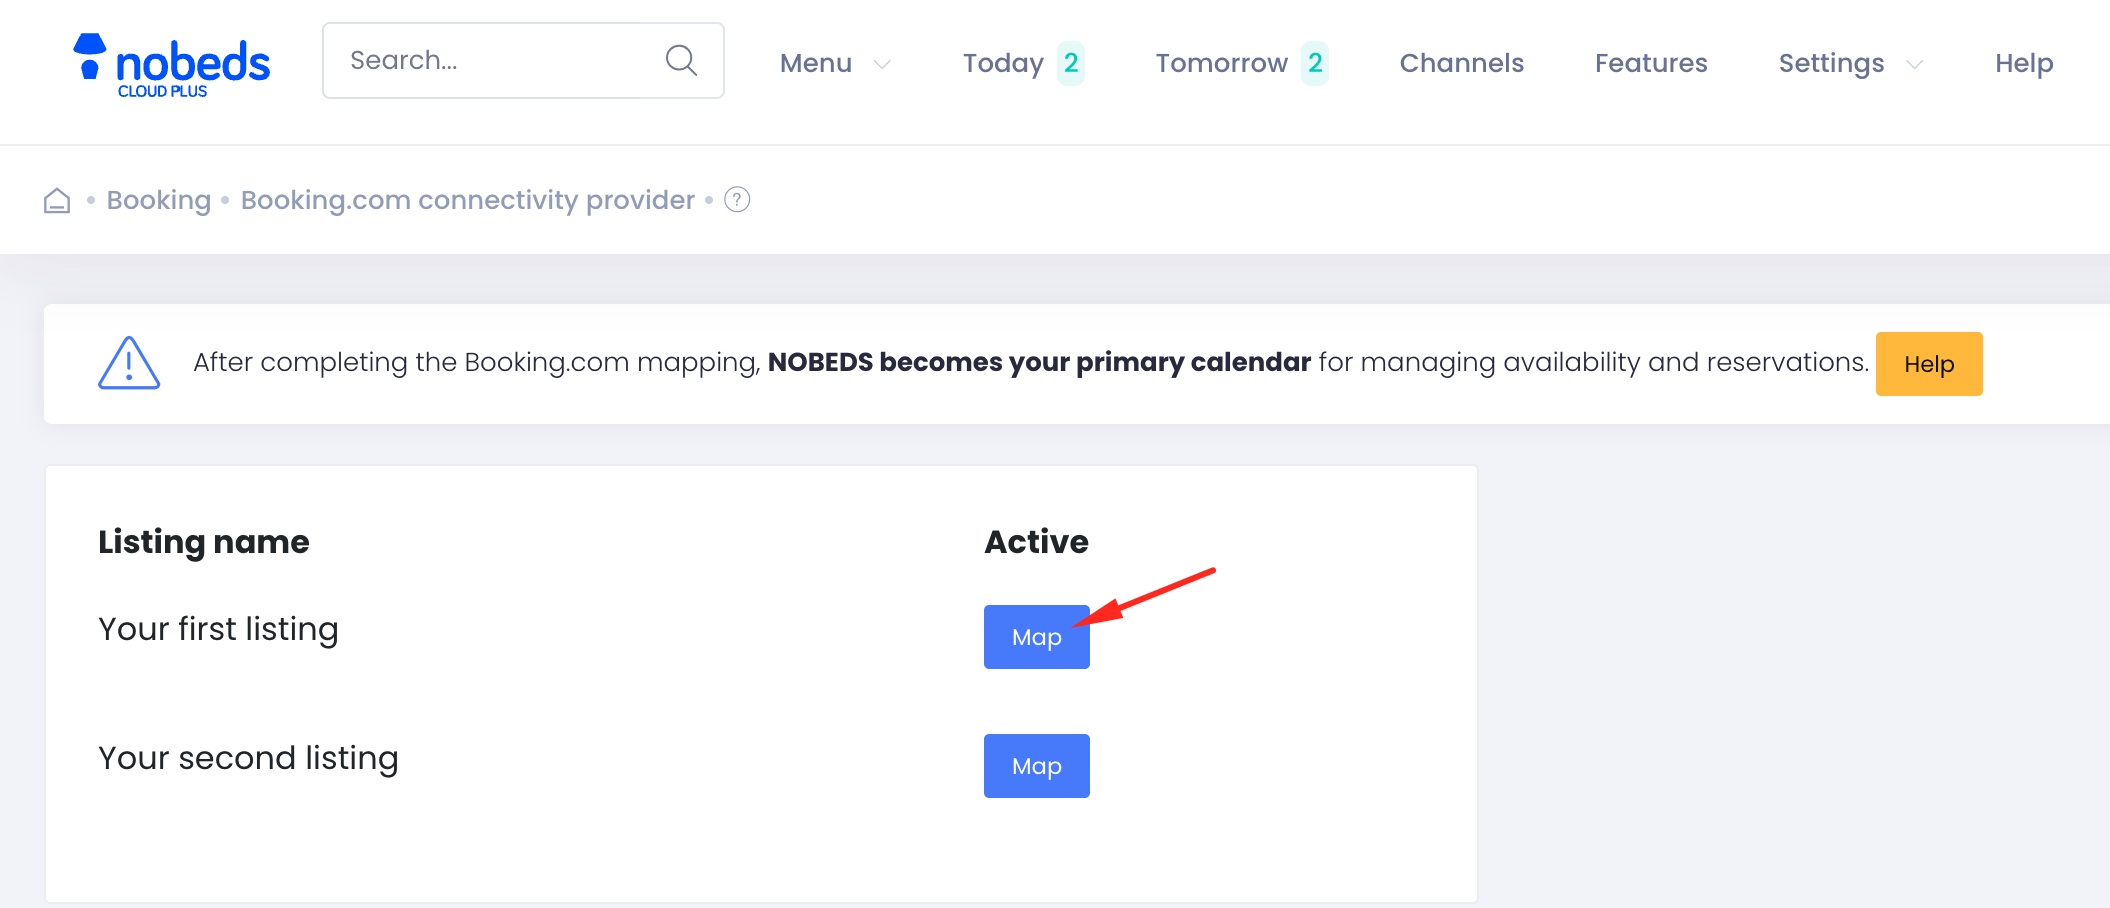View Today's bookings
Image resolution: width=2110 pixels, height=908 pixels.
(1003, 63)
